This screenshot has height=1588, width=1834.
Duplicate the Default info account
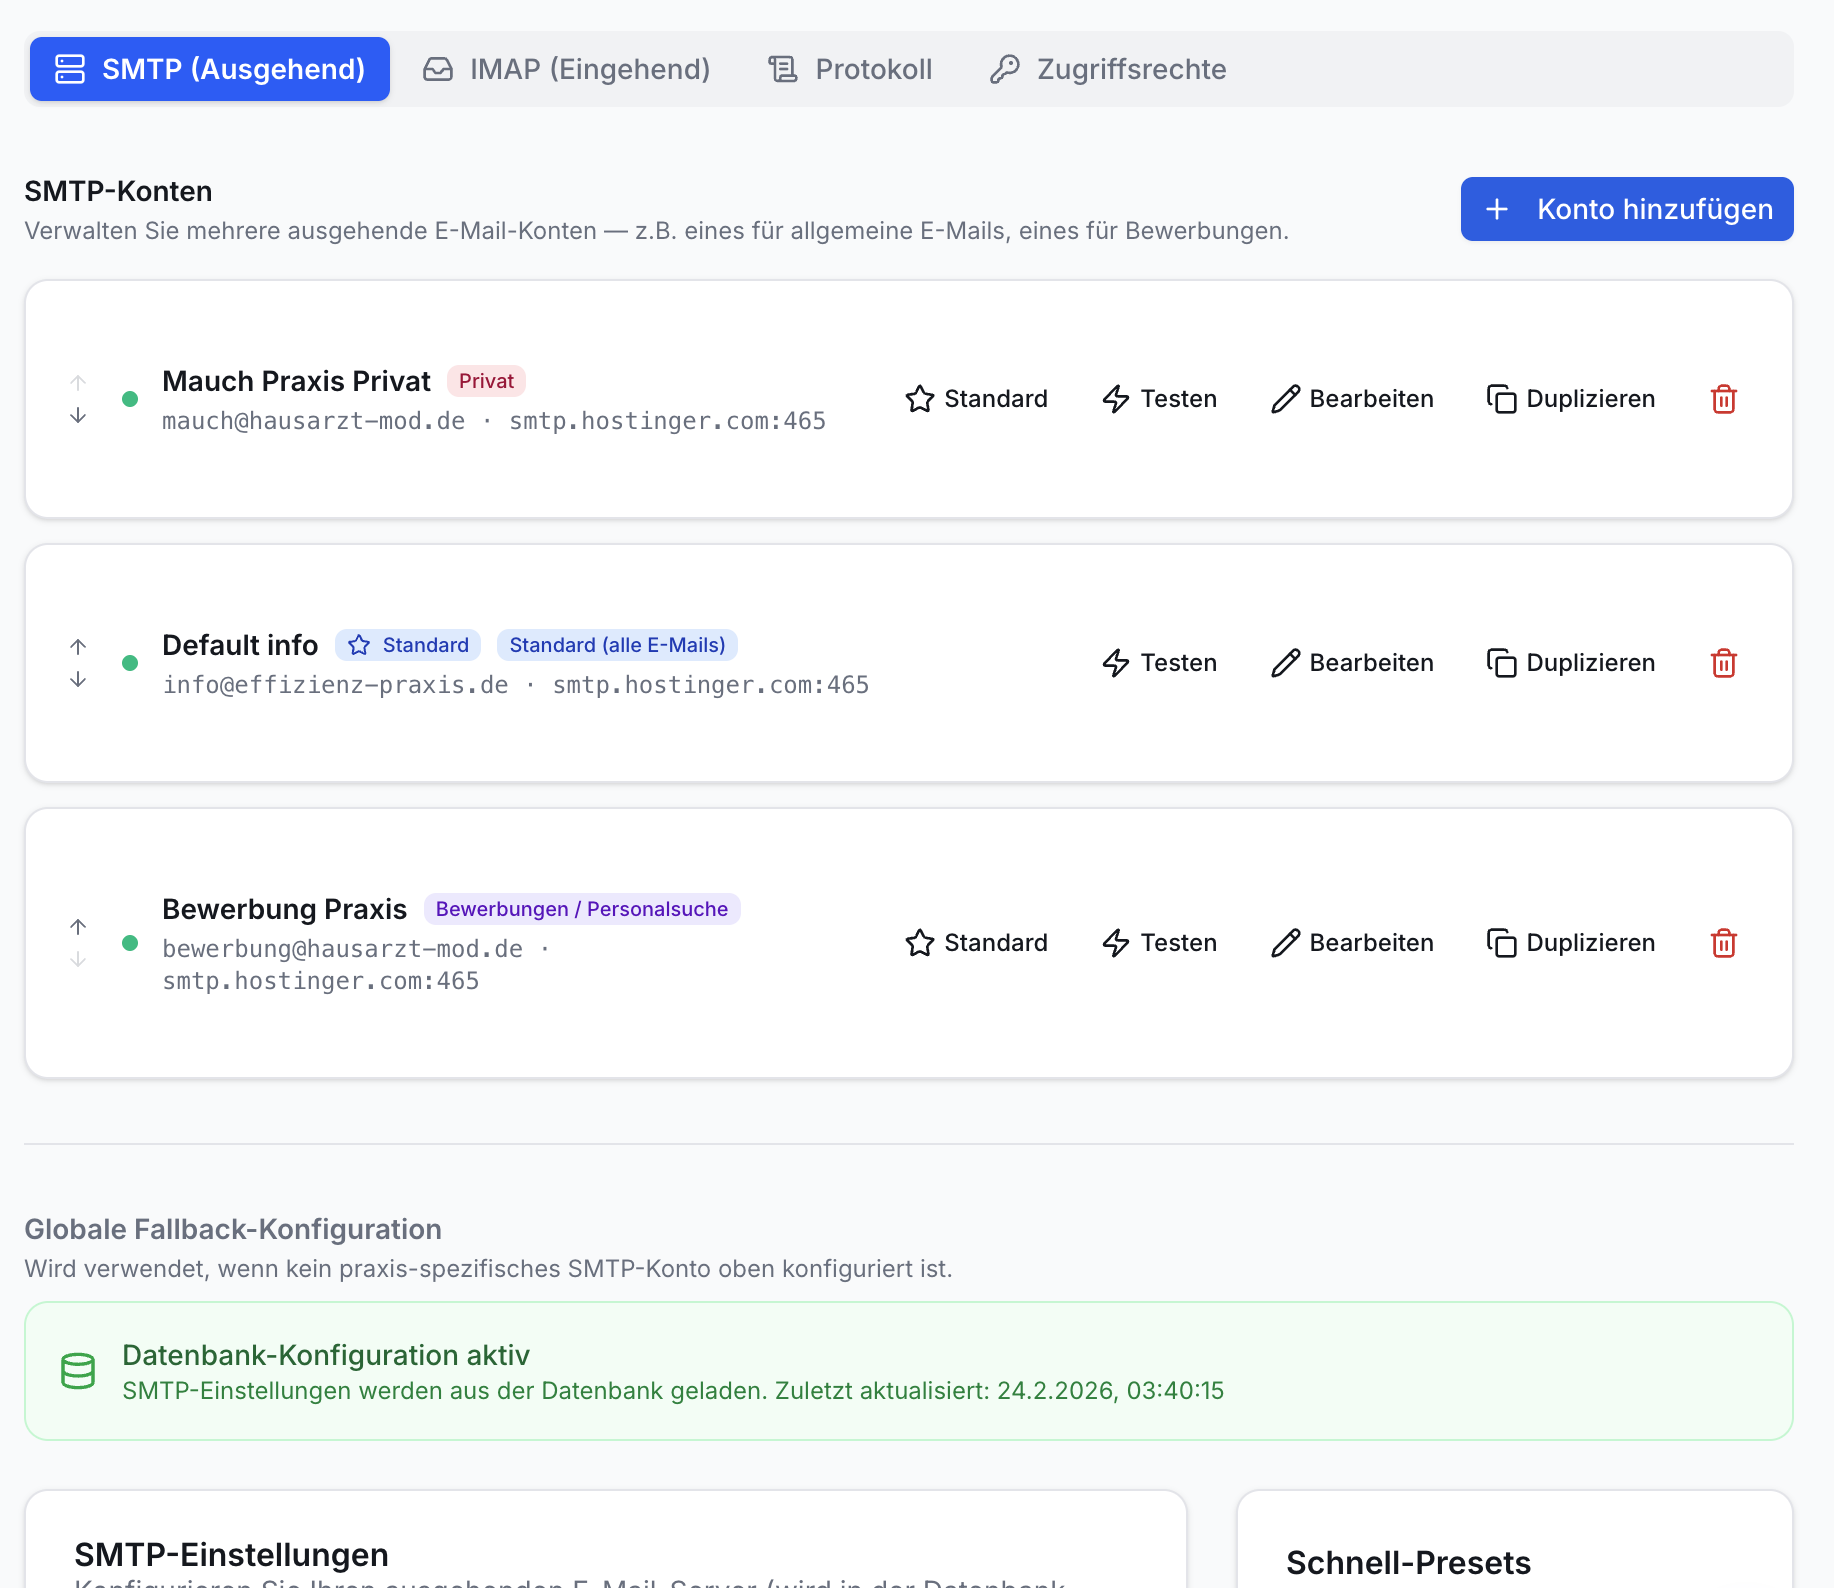(x=1571, y=663)
